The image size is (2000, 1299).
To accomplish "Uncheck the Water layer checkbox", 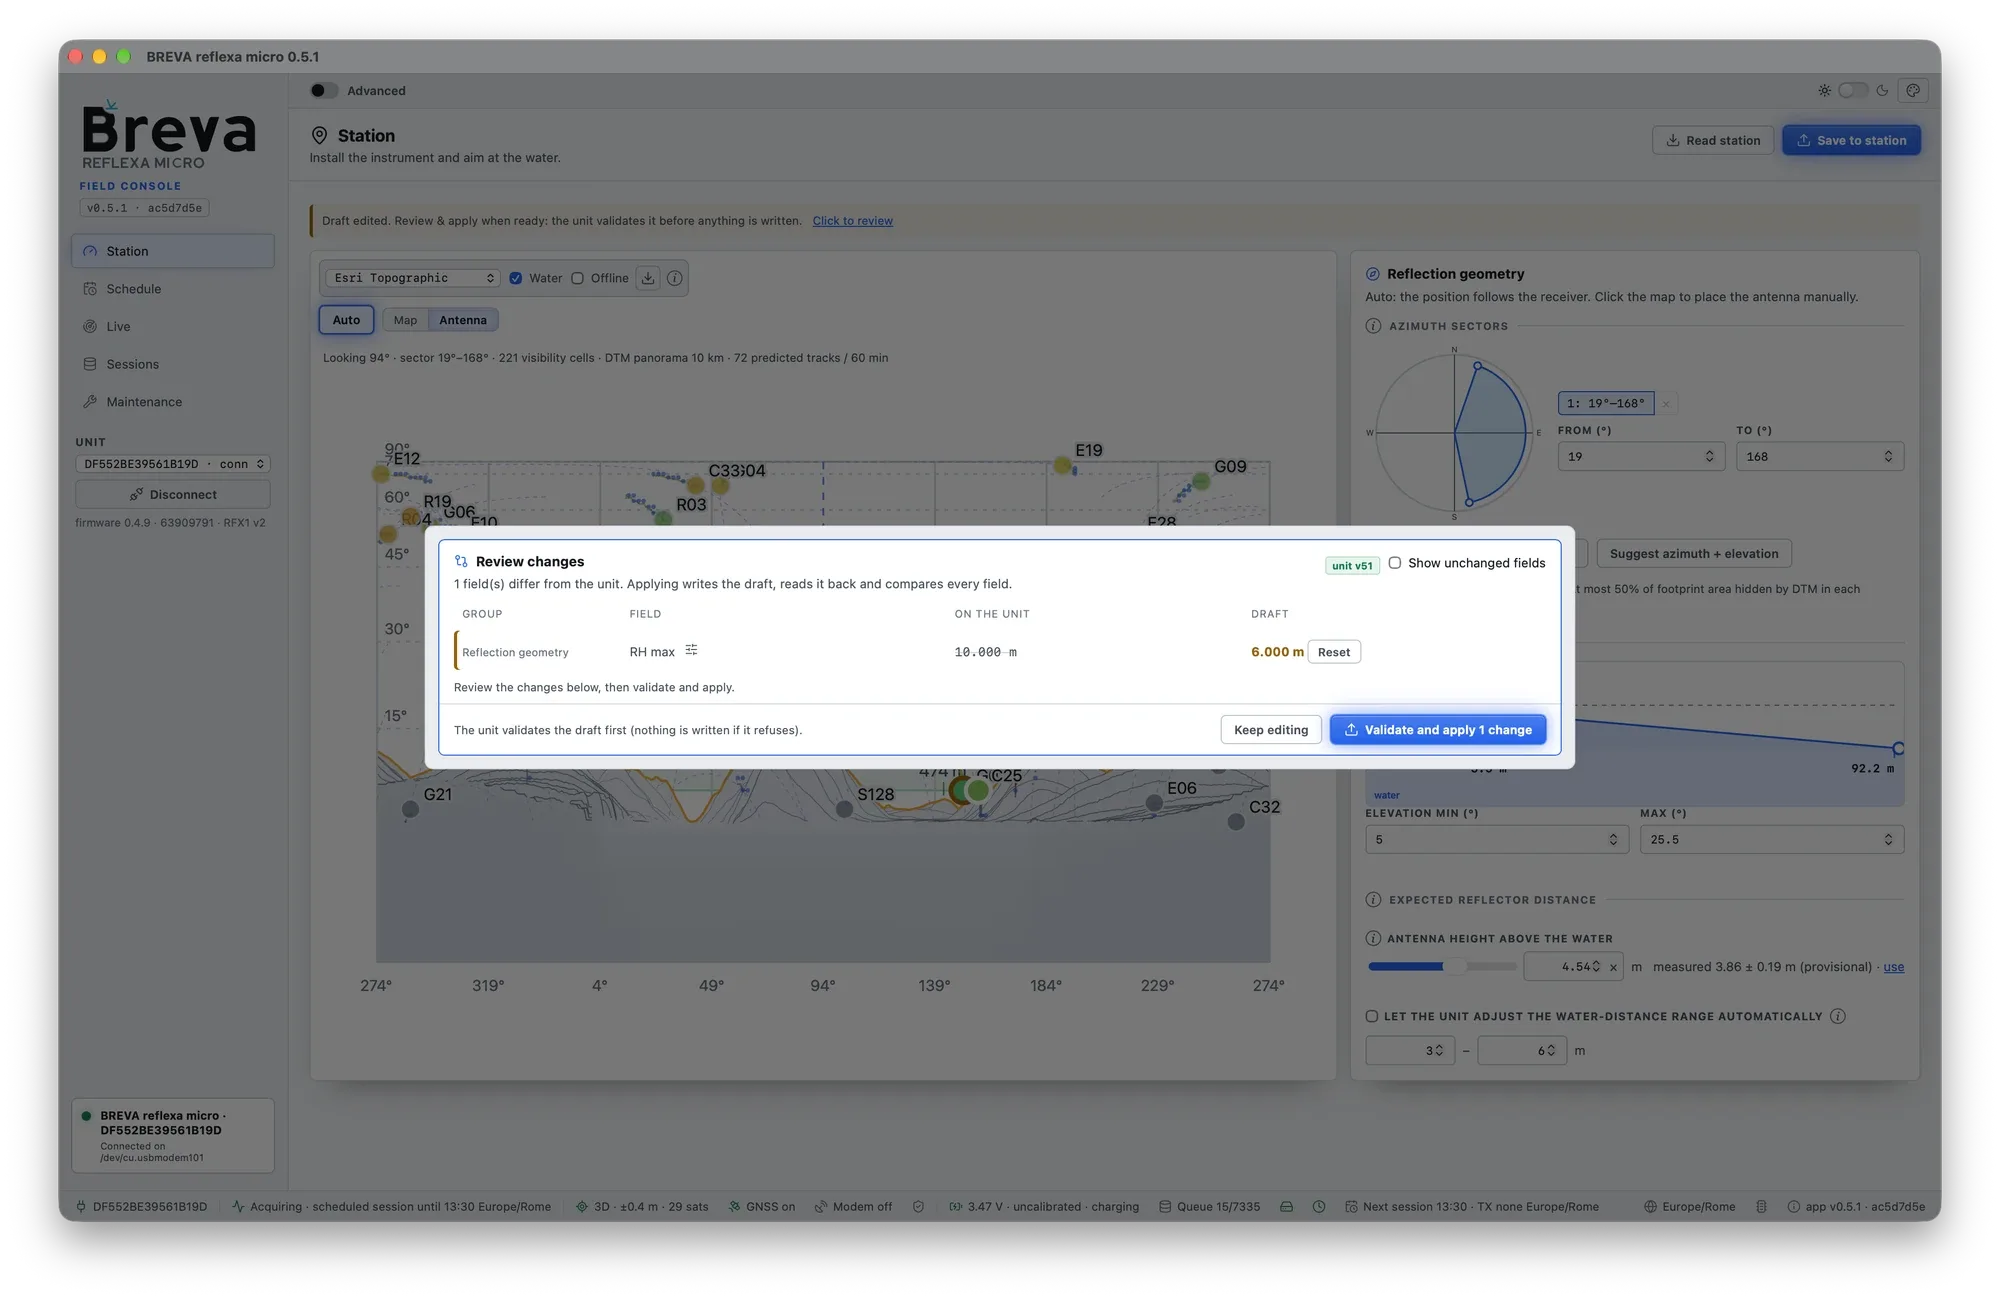I will 516,278.
